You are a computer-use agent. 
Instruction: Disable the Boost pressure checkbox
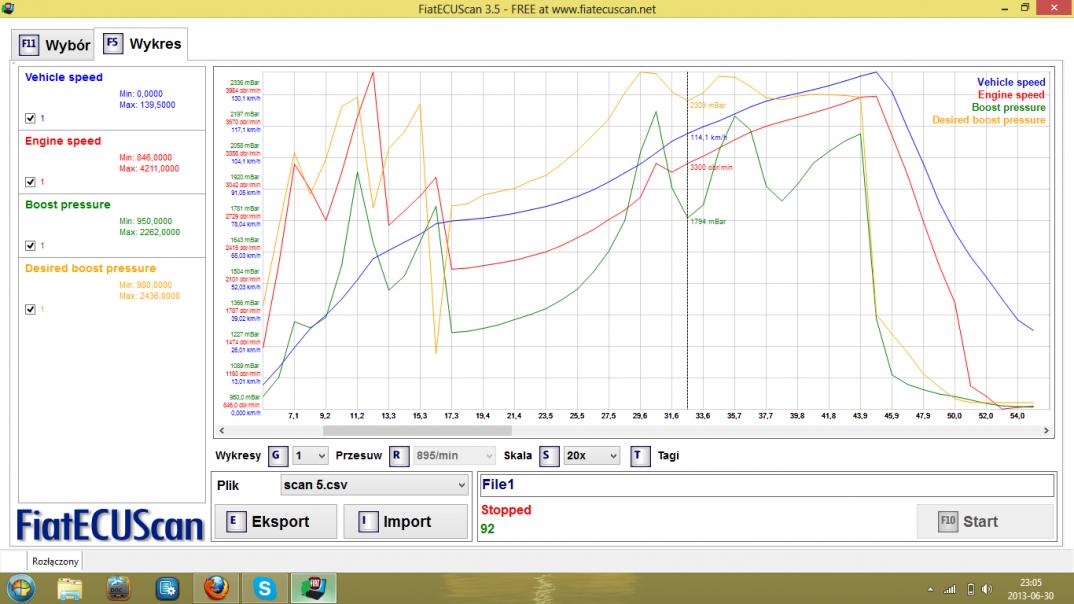pos(30,245)
